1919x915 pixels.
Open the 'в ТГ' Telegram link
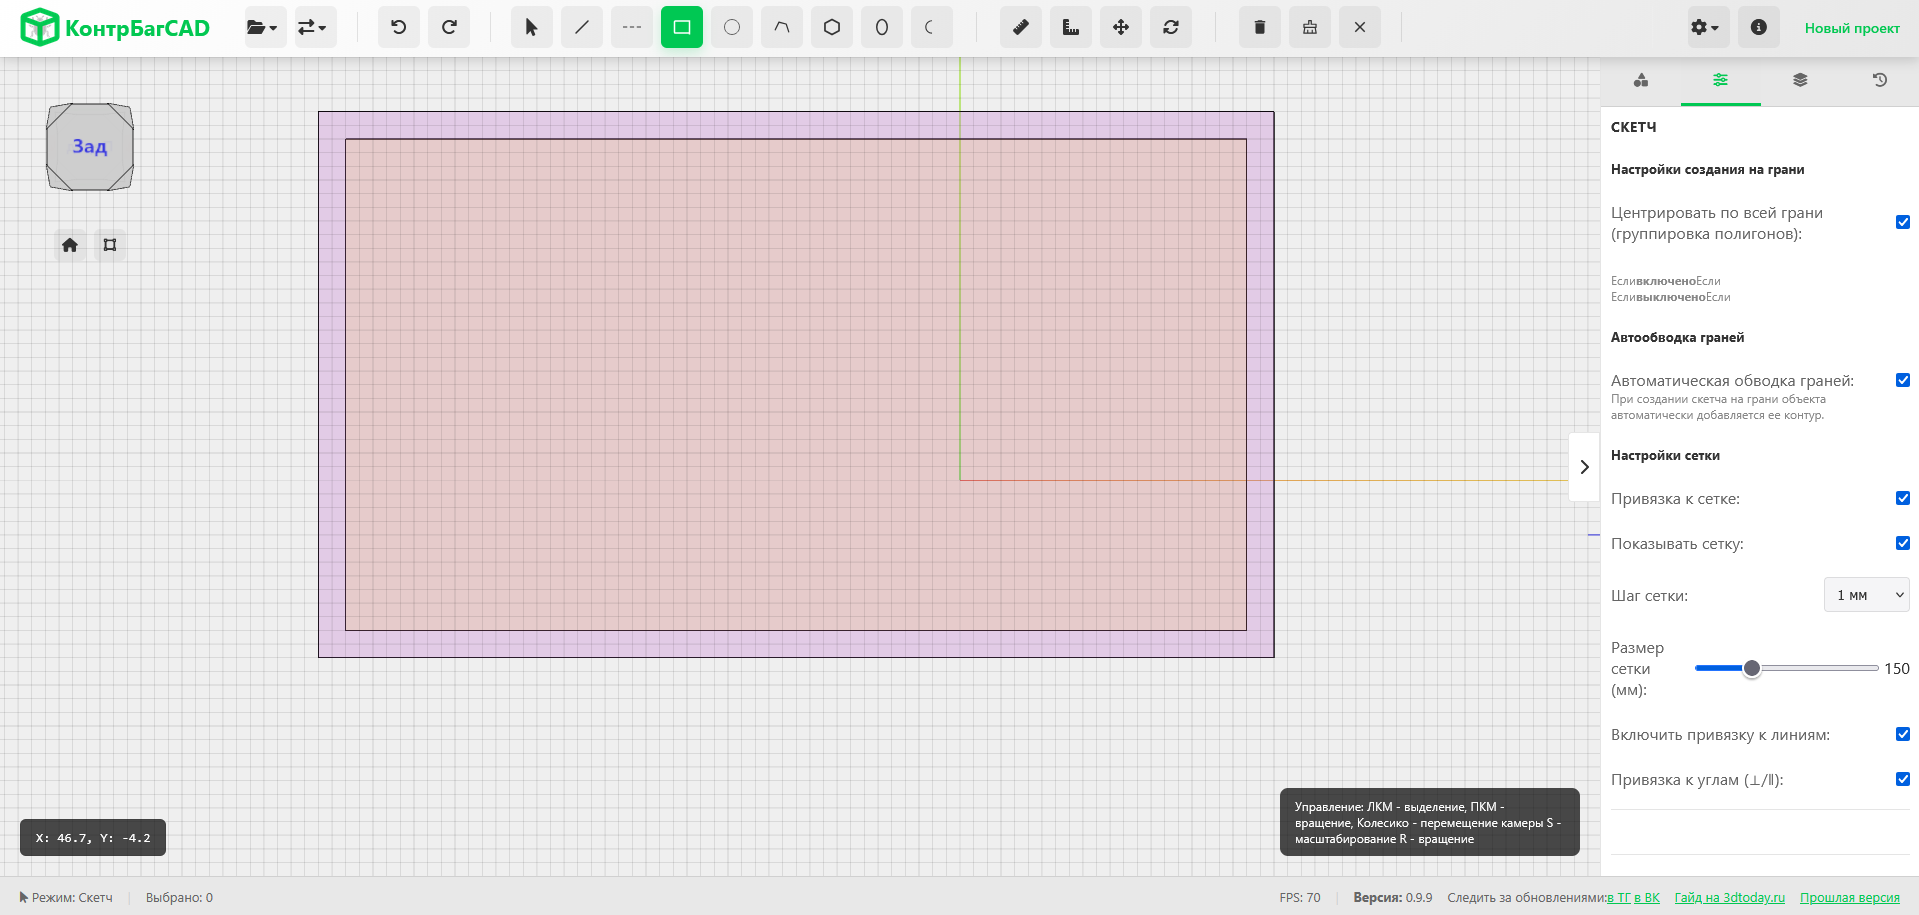[x=1618, y=898]
